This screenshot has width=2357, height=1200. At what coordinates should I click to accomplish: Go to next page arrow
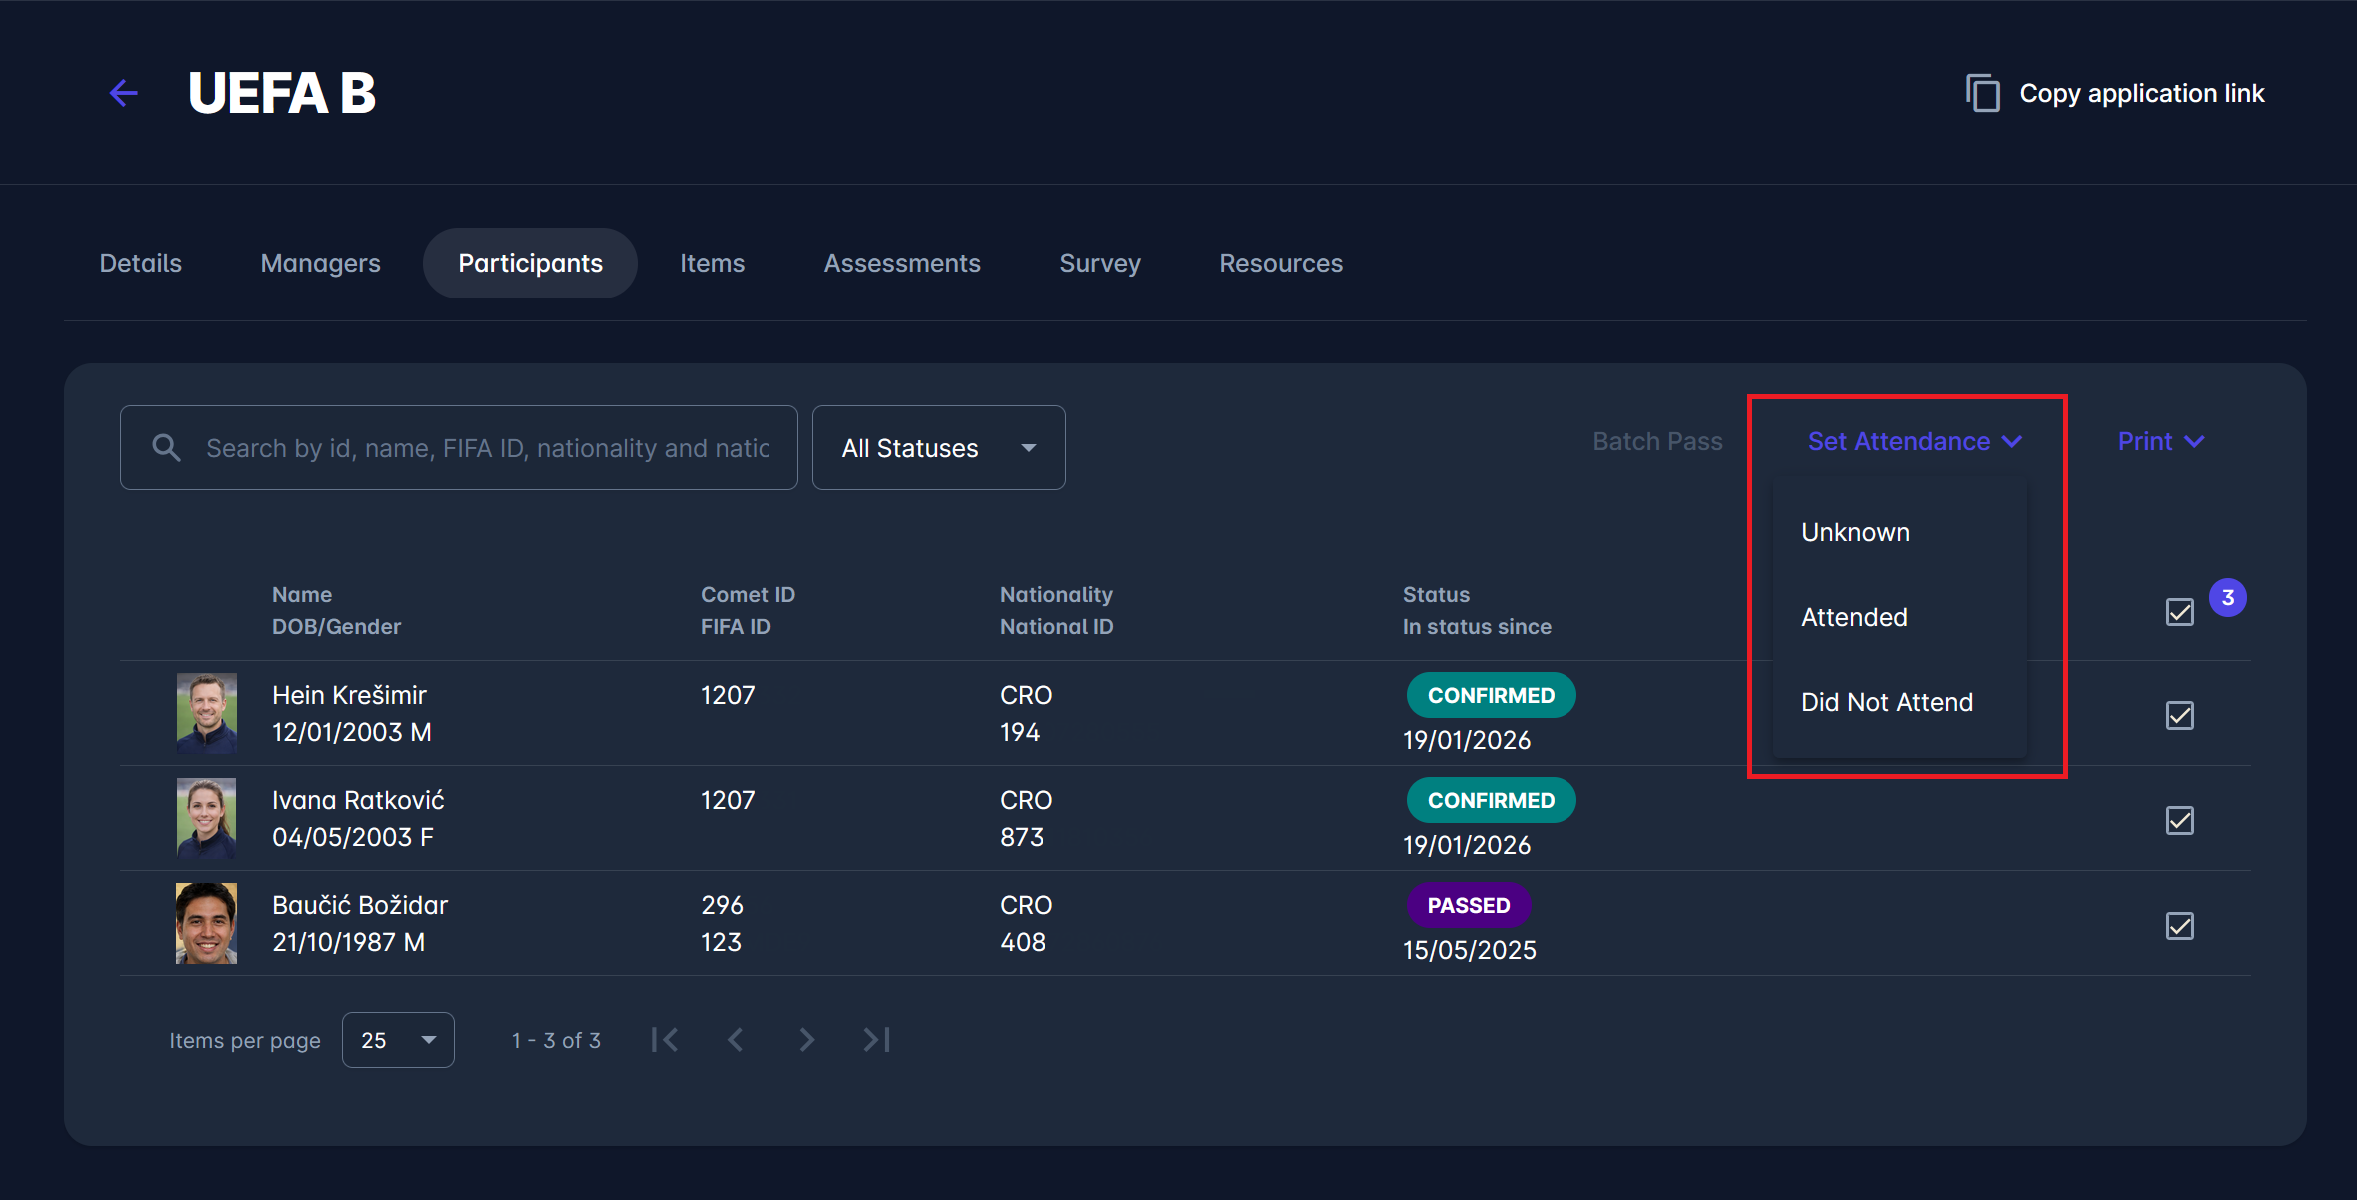pos(806,1040)
